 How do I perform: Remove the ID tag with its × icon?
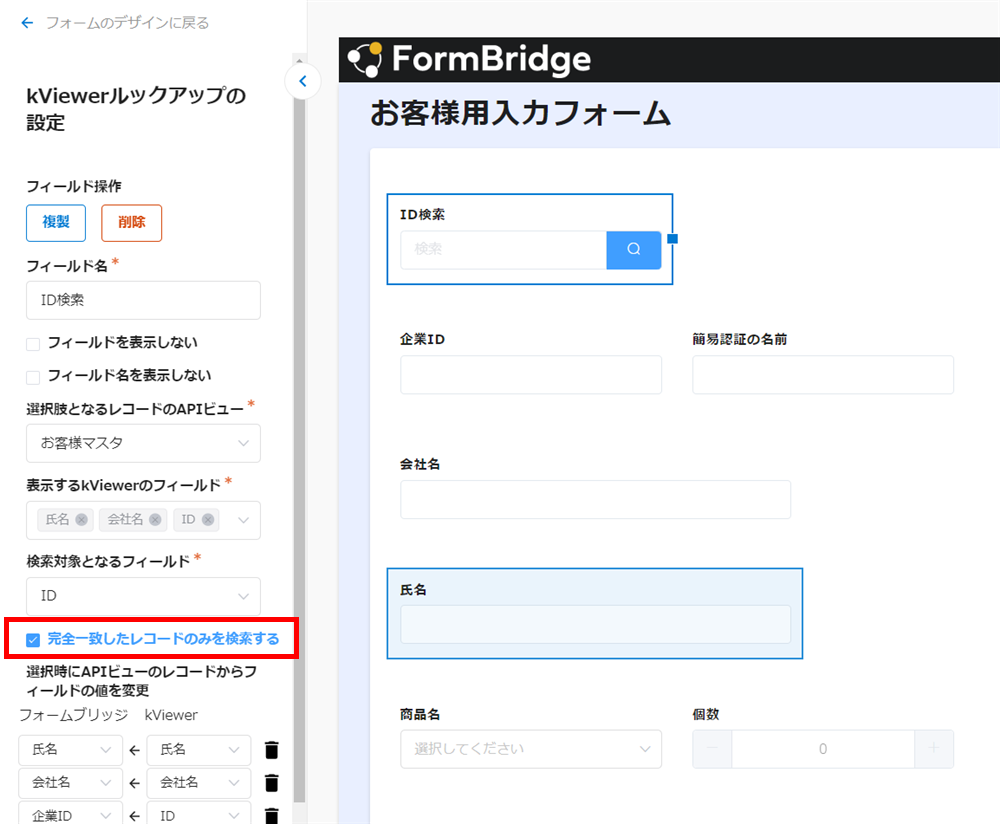pyautogui.click(x=209, y=519)
